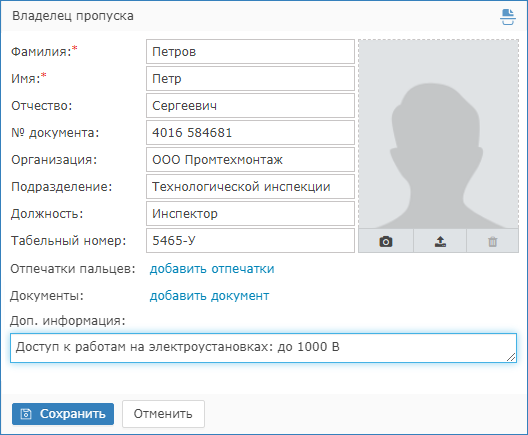Click the № документа field
Viewport: 528px width, 435px height.
click(250, 133)
